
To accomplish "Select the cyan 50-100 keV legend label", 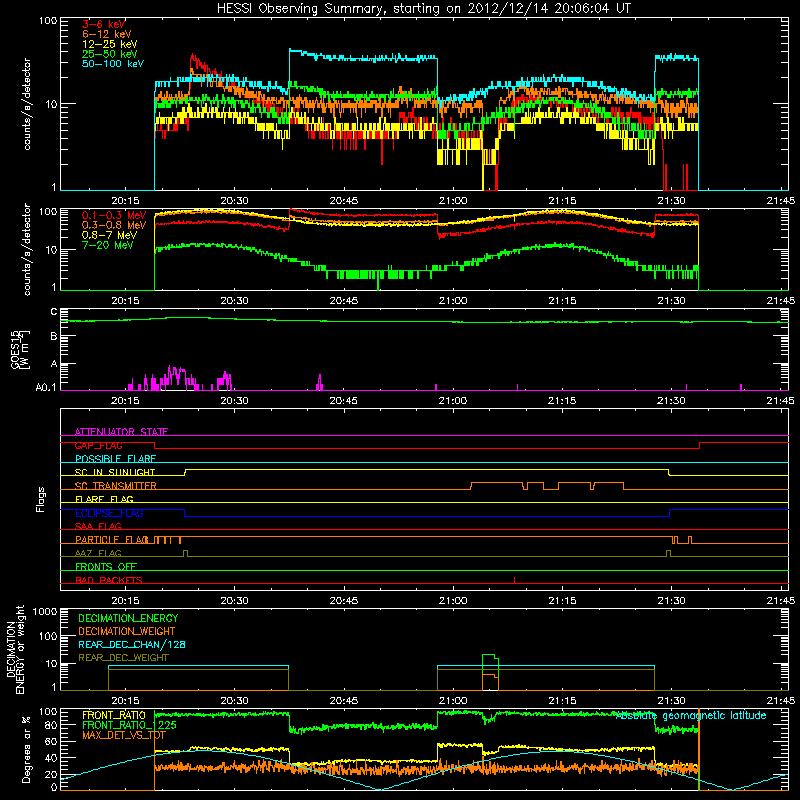I will (113, 64).
